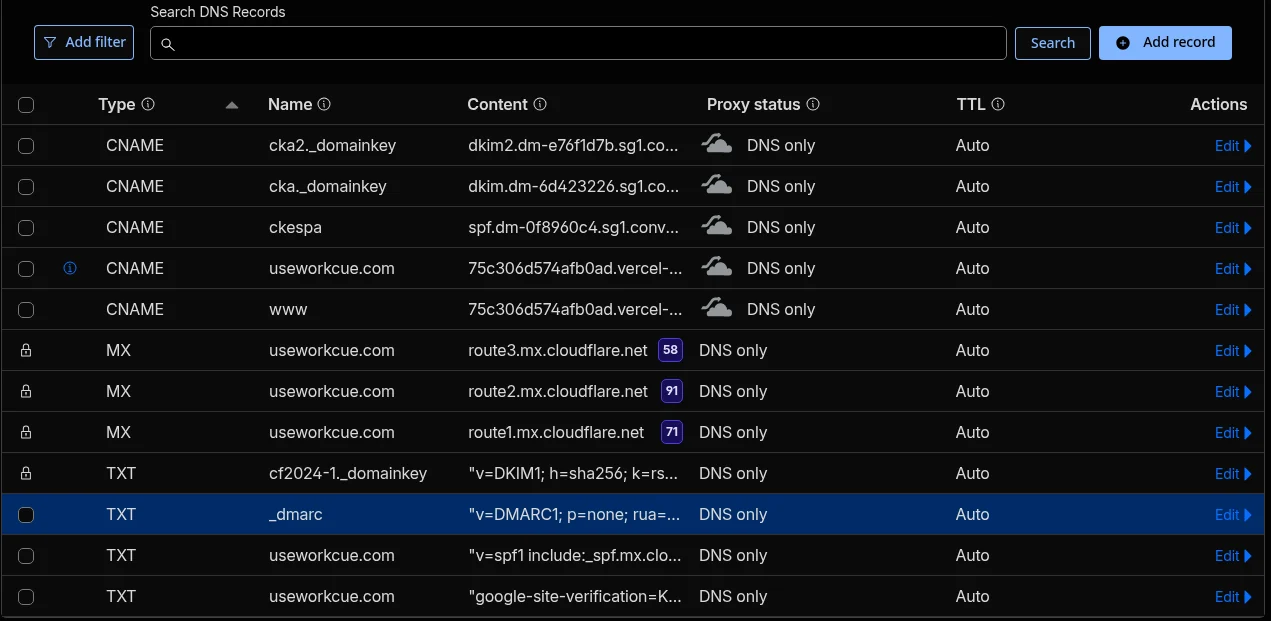This screenshot has width=1271, height=621.
Task: Edit the cka2._domainkey record
Action: pyautogui.click(x=1233, y=146)
